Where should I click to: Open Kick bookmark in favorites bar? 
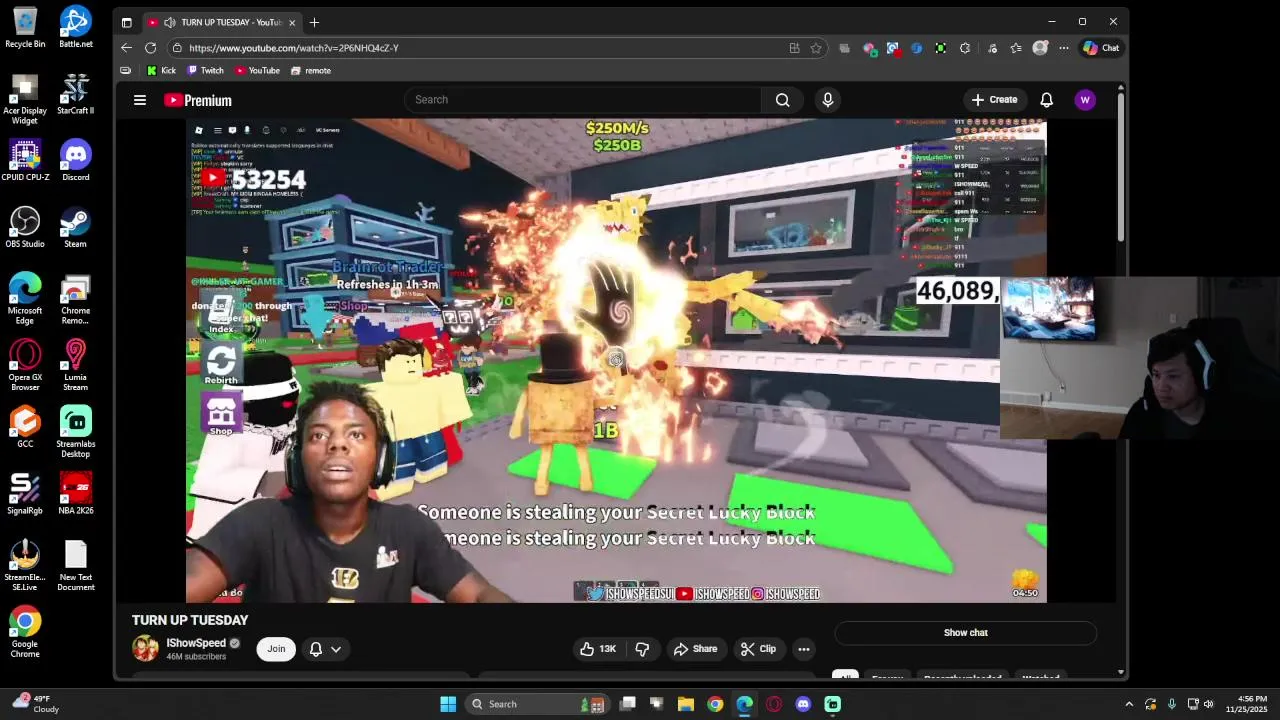(161, 71)
